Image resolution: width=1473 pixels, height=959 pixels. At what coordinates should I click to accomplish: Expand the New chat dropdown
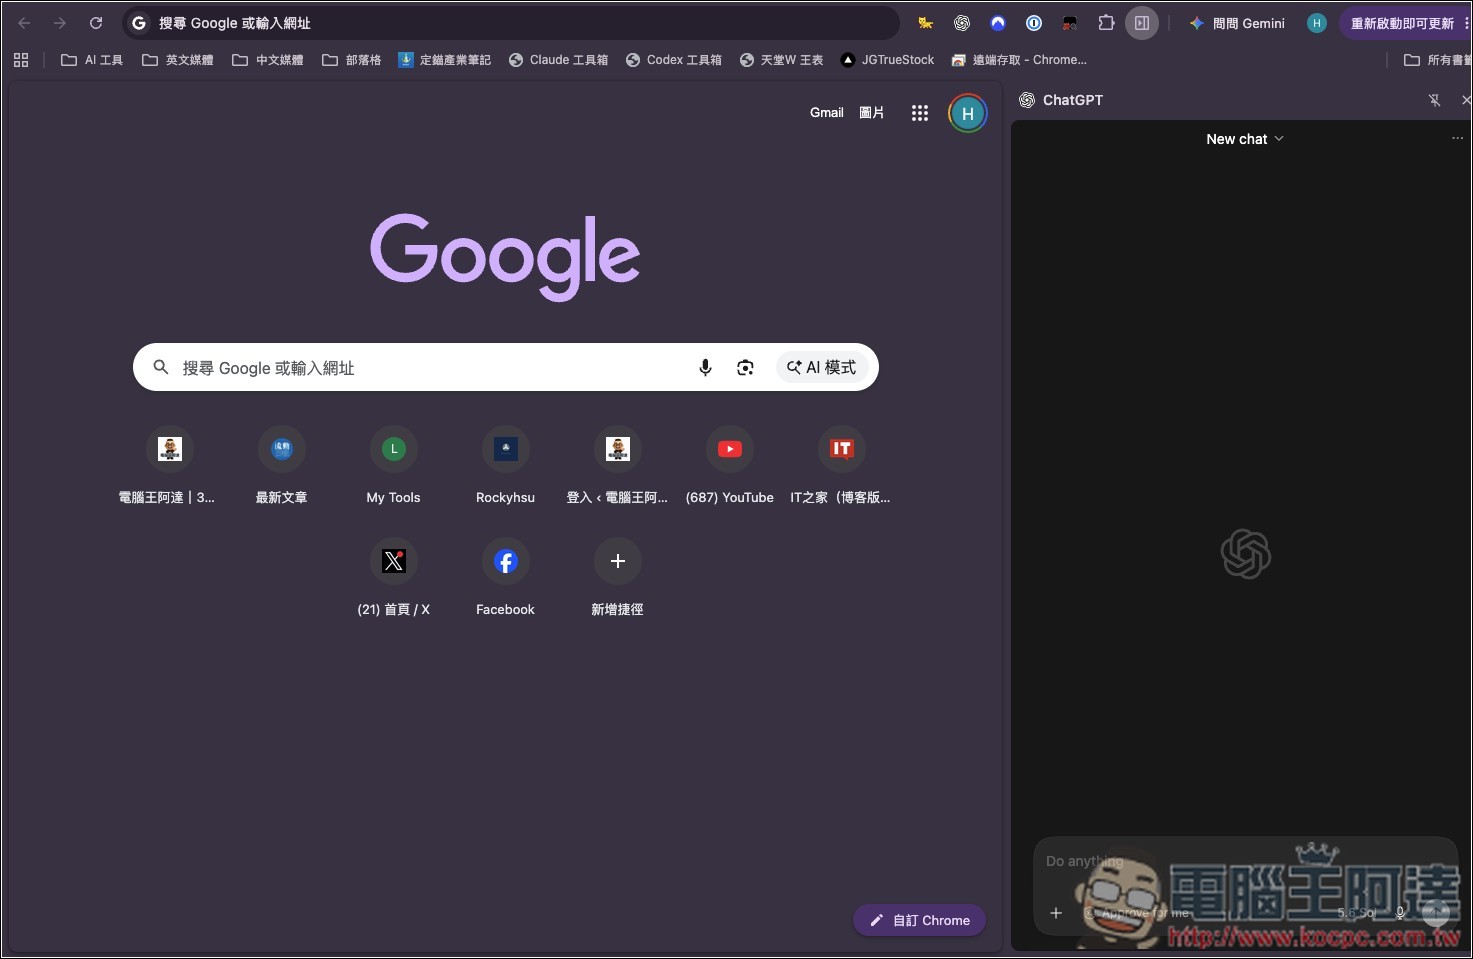click(1245, 139)
